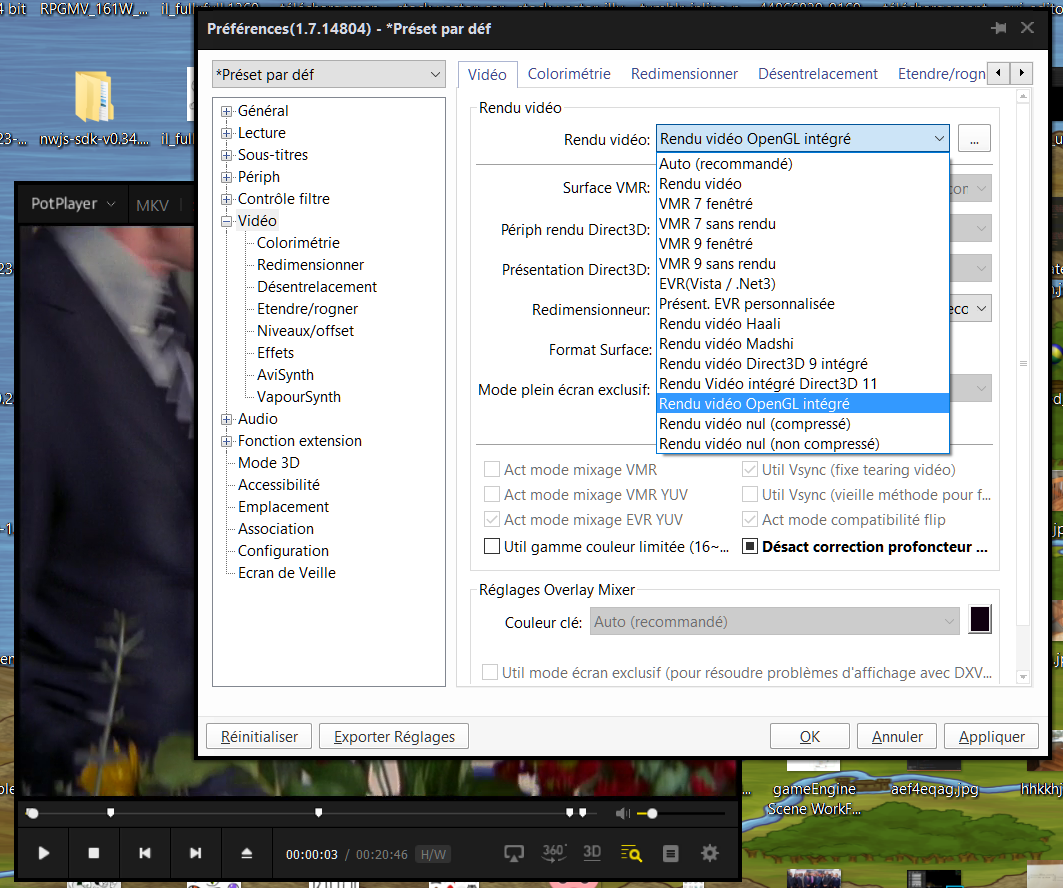
Task: Click the Play button in PotPlayer
Action: tap(43, 853)
